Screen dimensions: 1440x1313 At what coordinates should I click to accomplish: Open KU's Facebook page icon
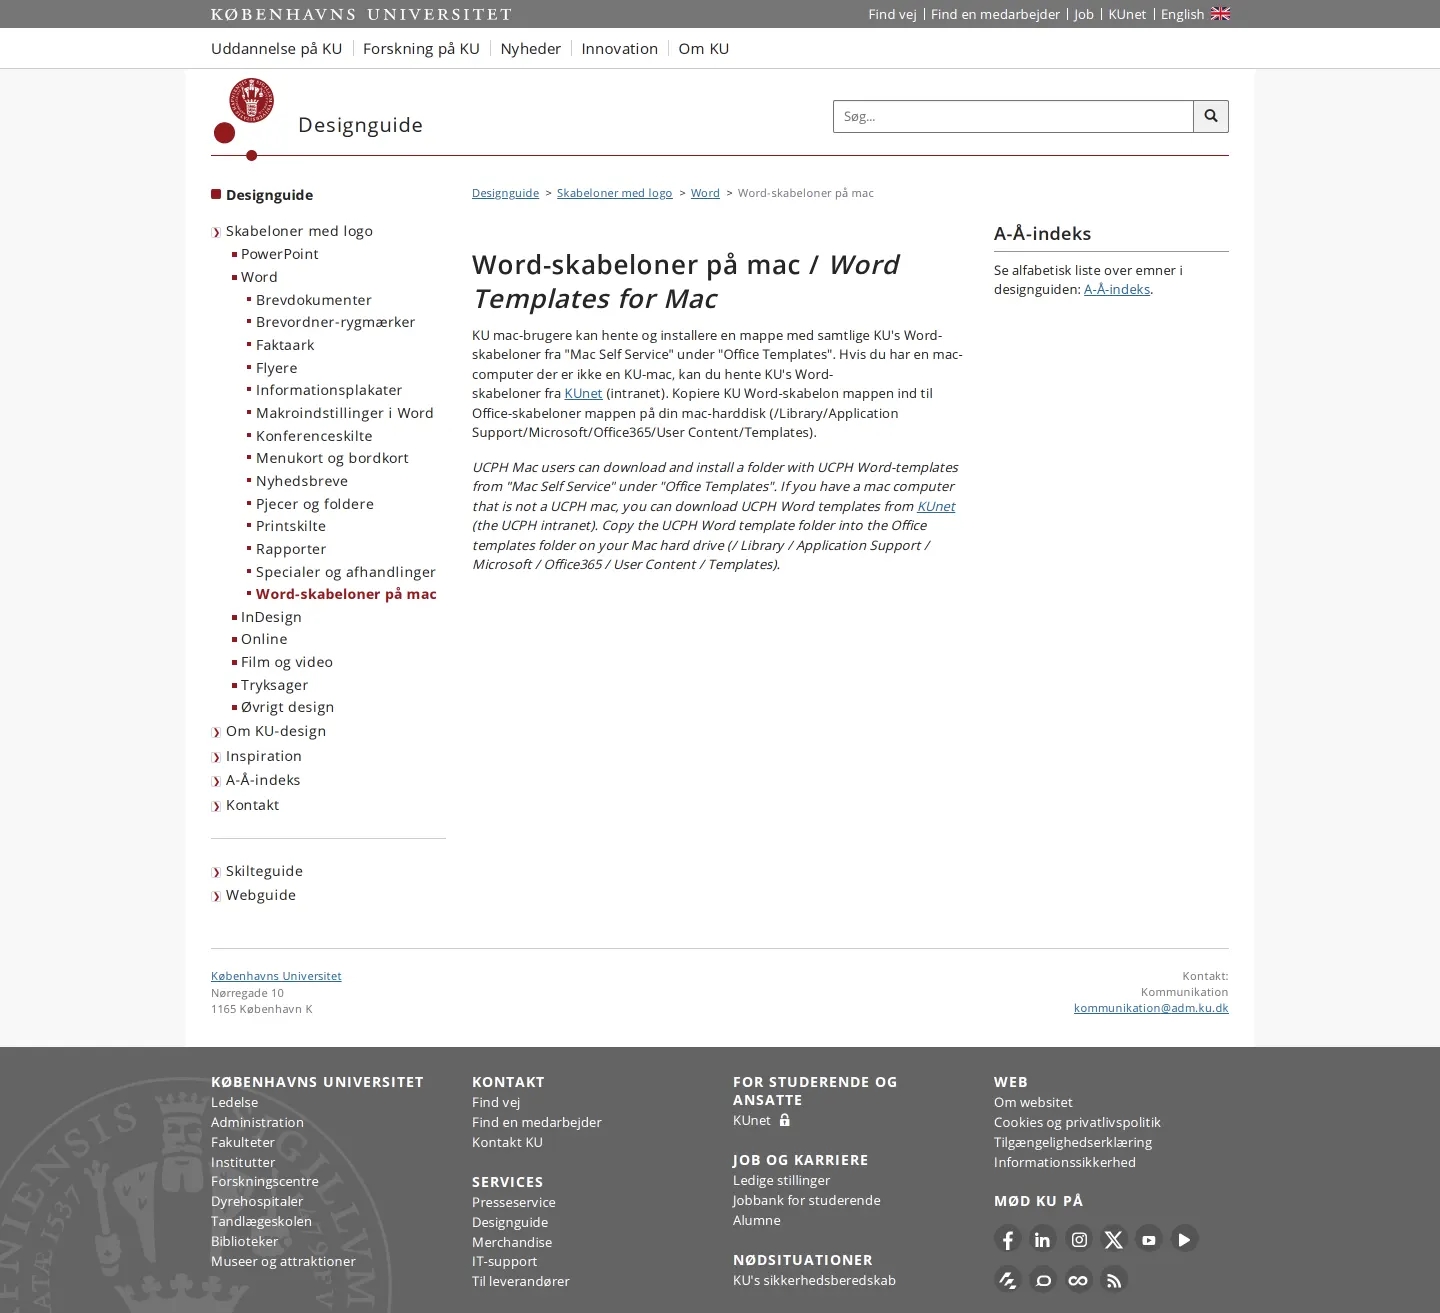coord(1007,1240)
